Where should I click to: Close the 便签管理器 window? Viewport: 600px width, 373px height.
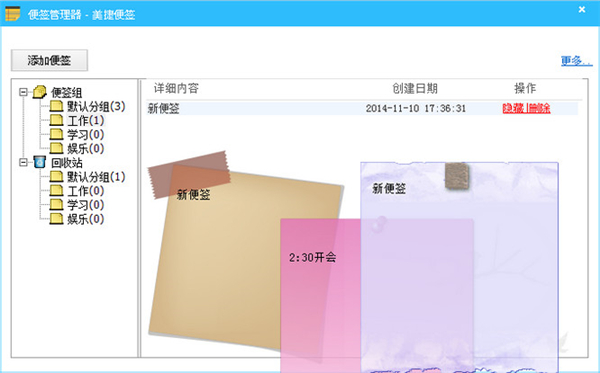[x=582, y=10]
